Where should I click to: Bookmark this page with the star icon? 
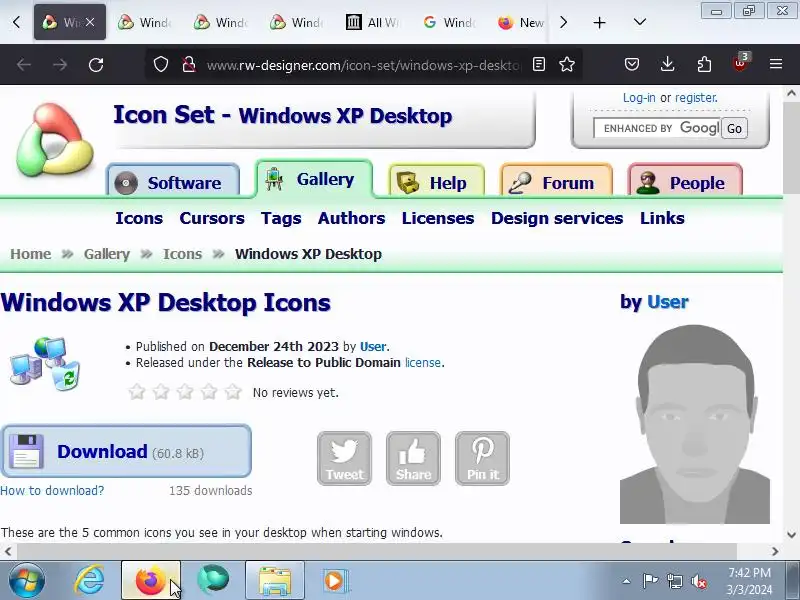(567, 64)
